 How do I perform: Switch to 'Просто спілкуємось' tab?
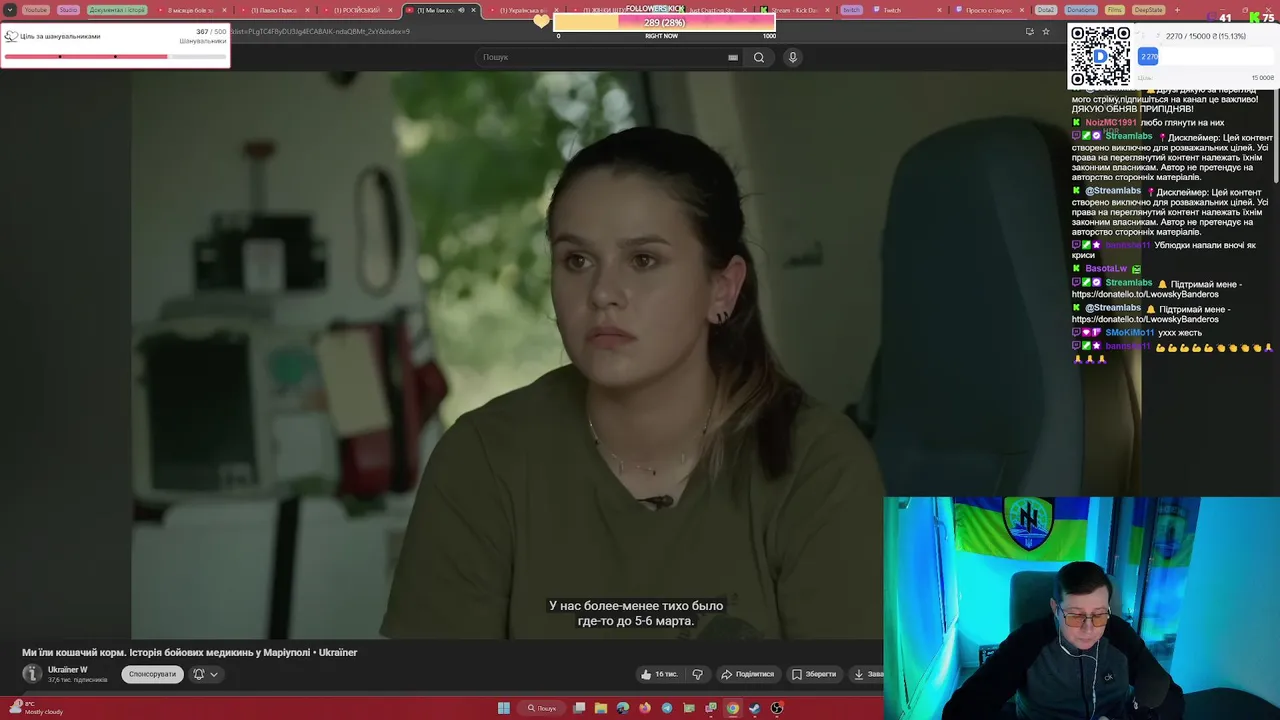click(x=988, y=10)
